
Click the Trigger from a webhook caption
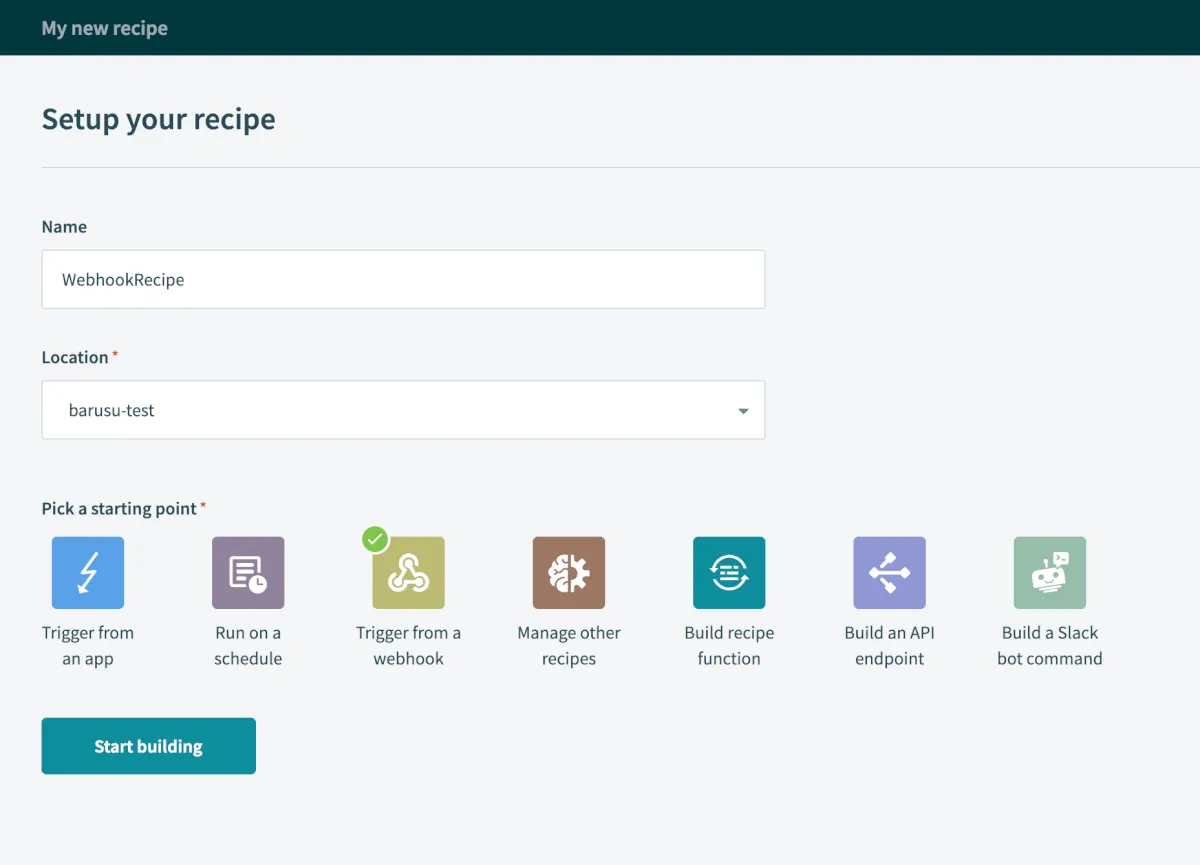[408, 646]
